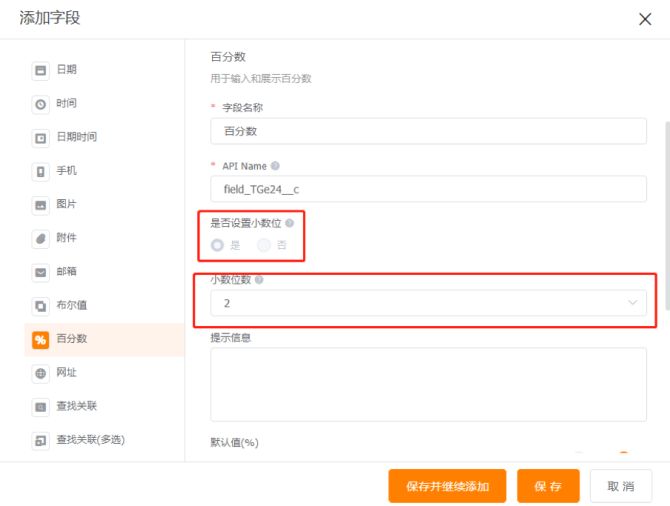Cancel with the 取消 button
This screenshot has height=506, width=670.
621,486
